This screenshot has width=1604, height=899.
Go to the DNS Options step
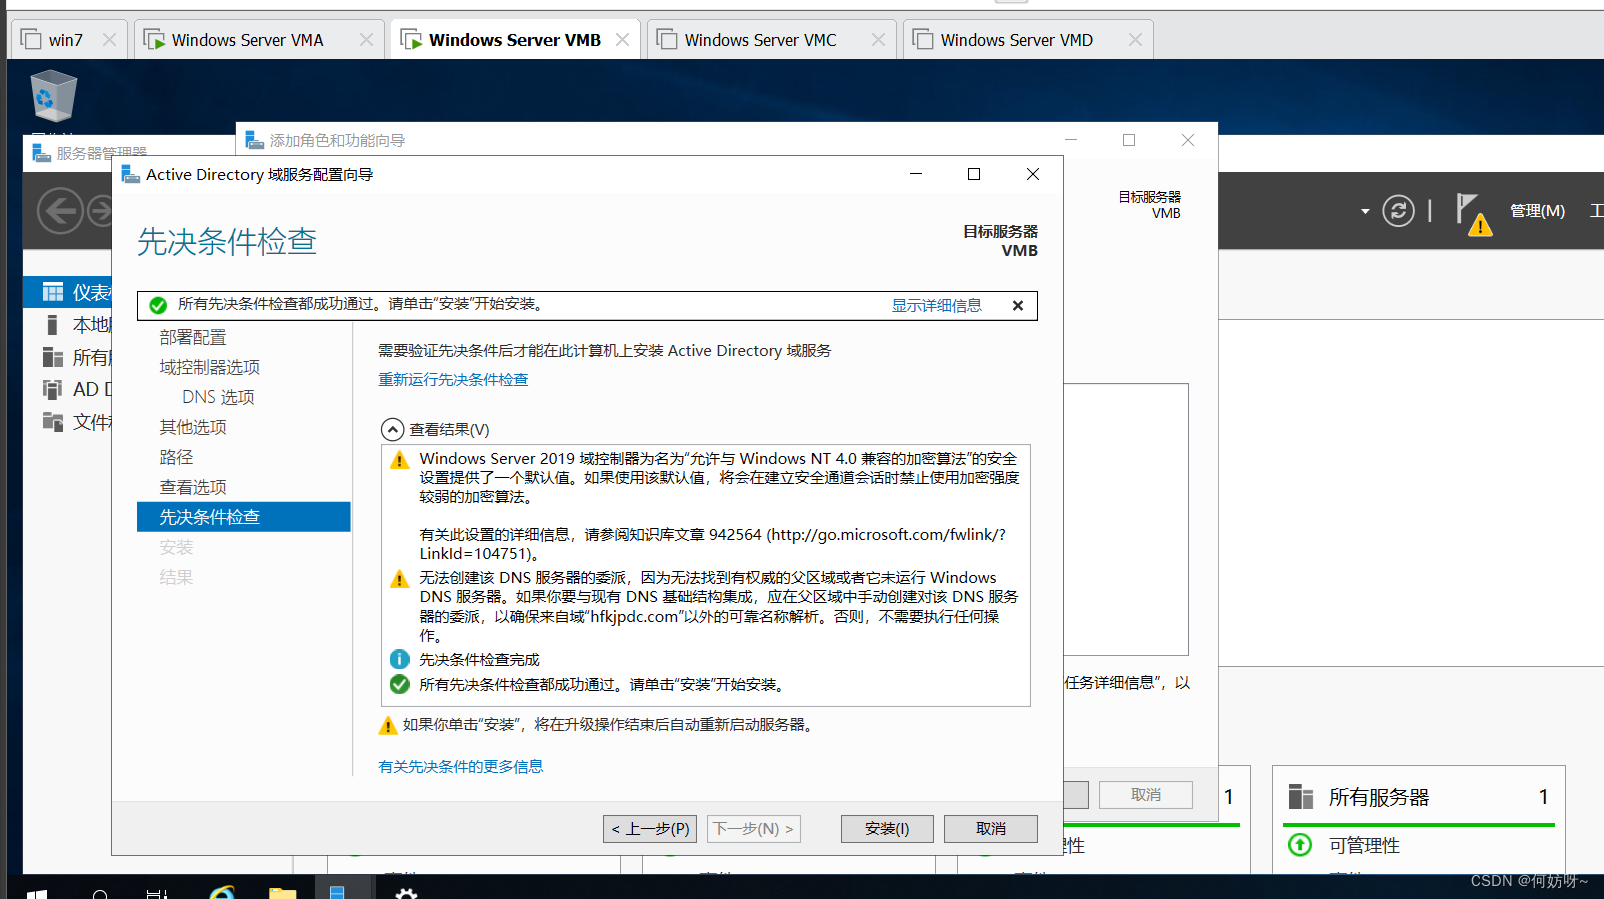click(x=218, y=397)
